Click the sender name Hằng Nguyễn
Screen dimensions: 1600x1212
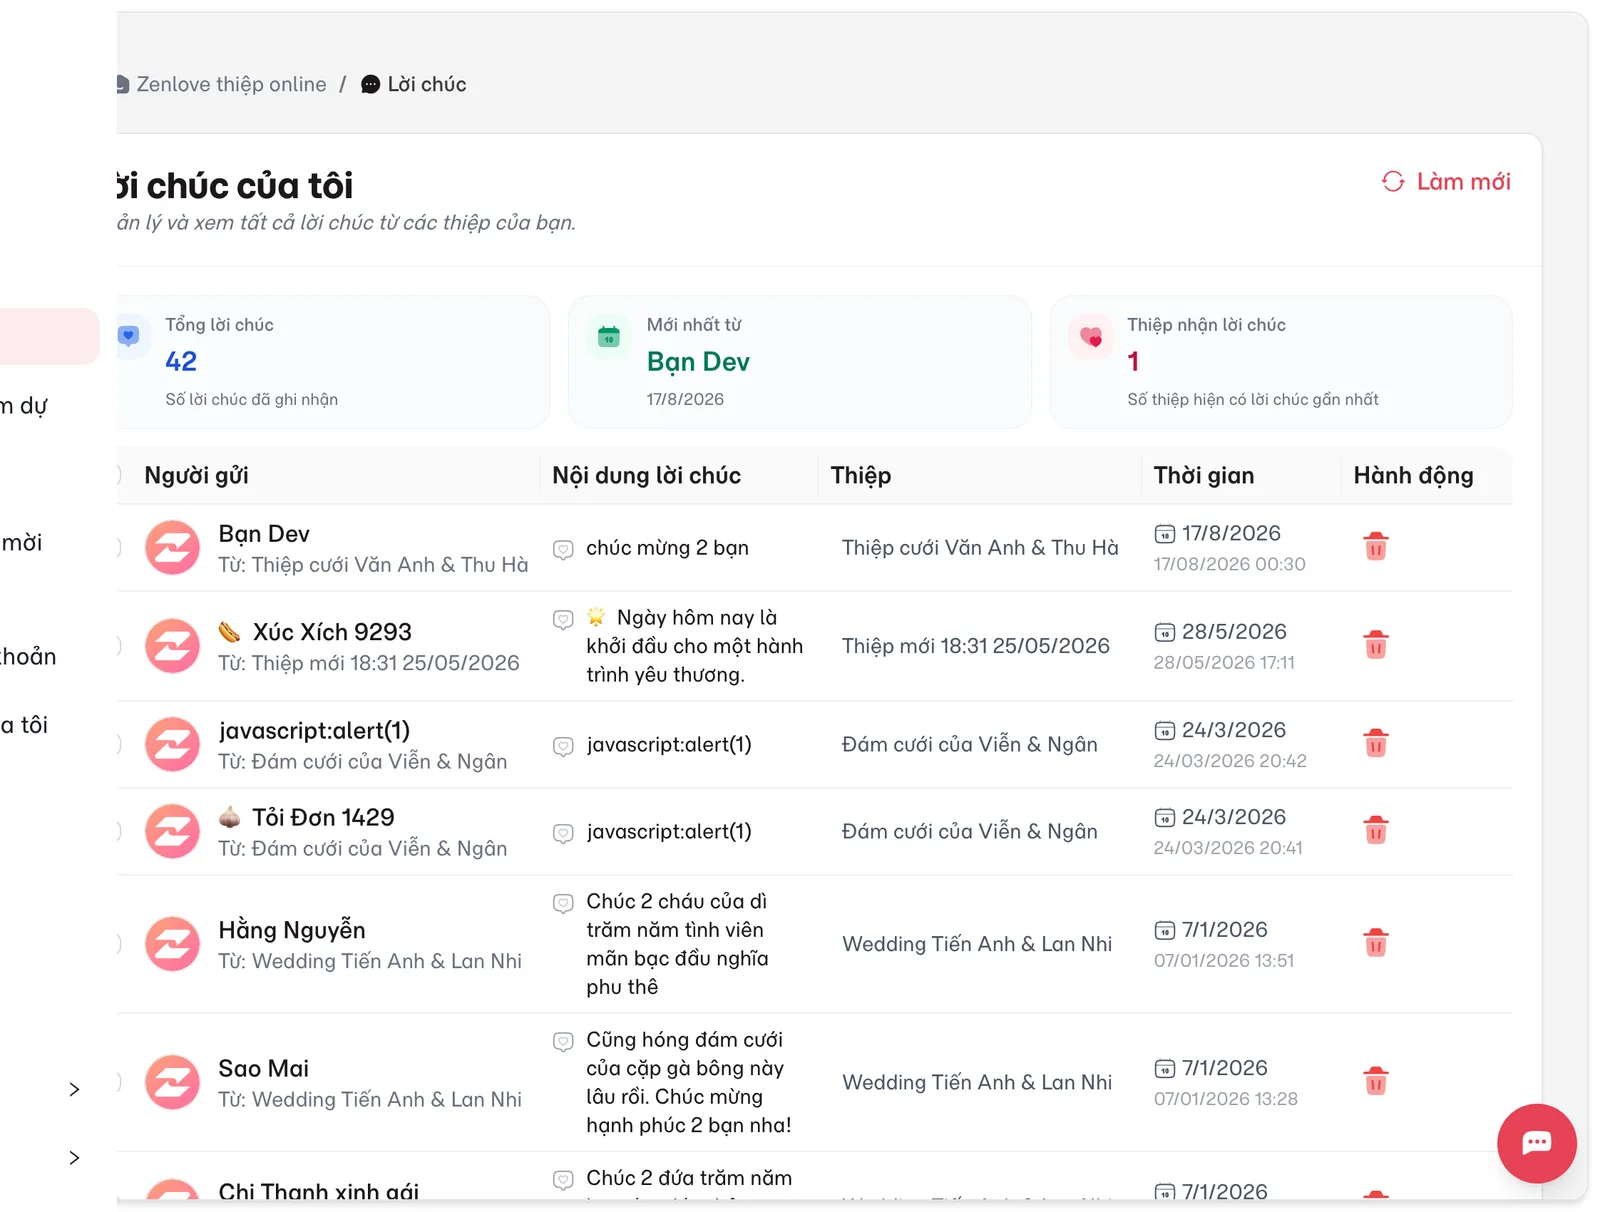292,929
